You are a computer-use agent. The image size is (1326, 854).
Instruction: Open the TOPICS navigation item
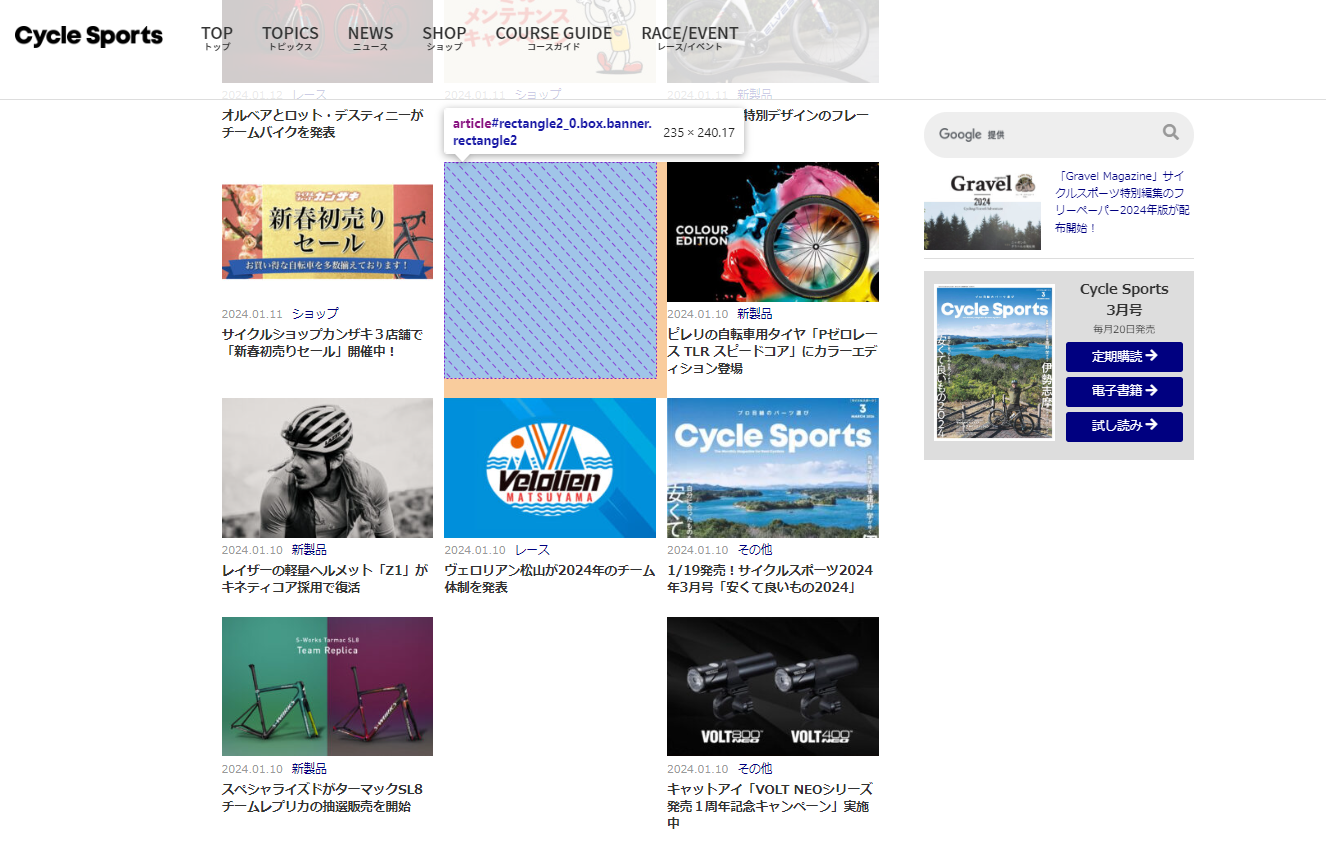click(x=290, y=39)
